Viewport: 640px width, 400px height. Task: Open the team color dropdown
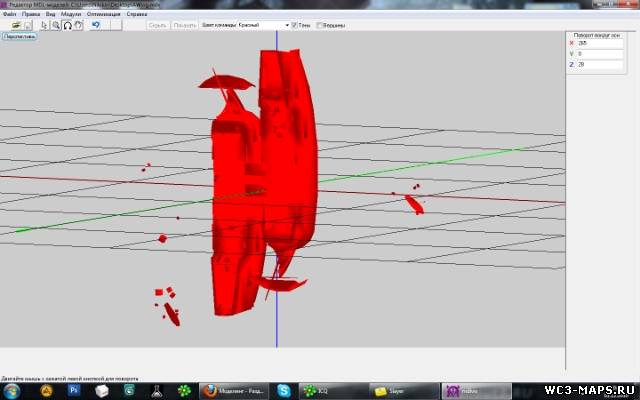[x=287, y=25]
